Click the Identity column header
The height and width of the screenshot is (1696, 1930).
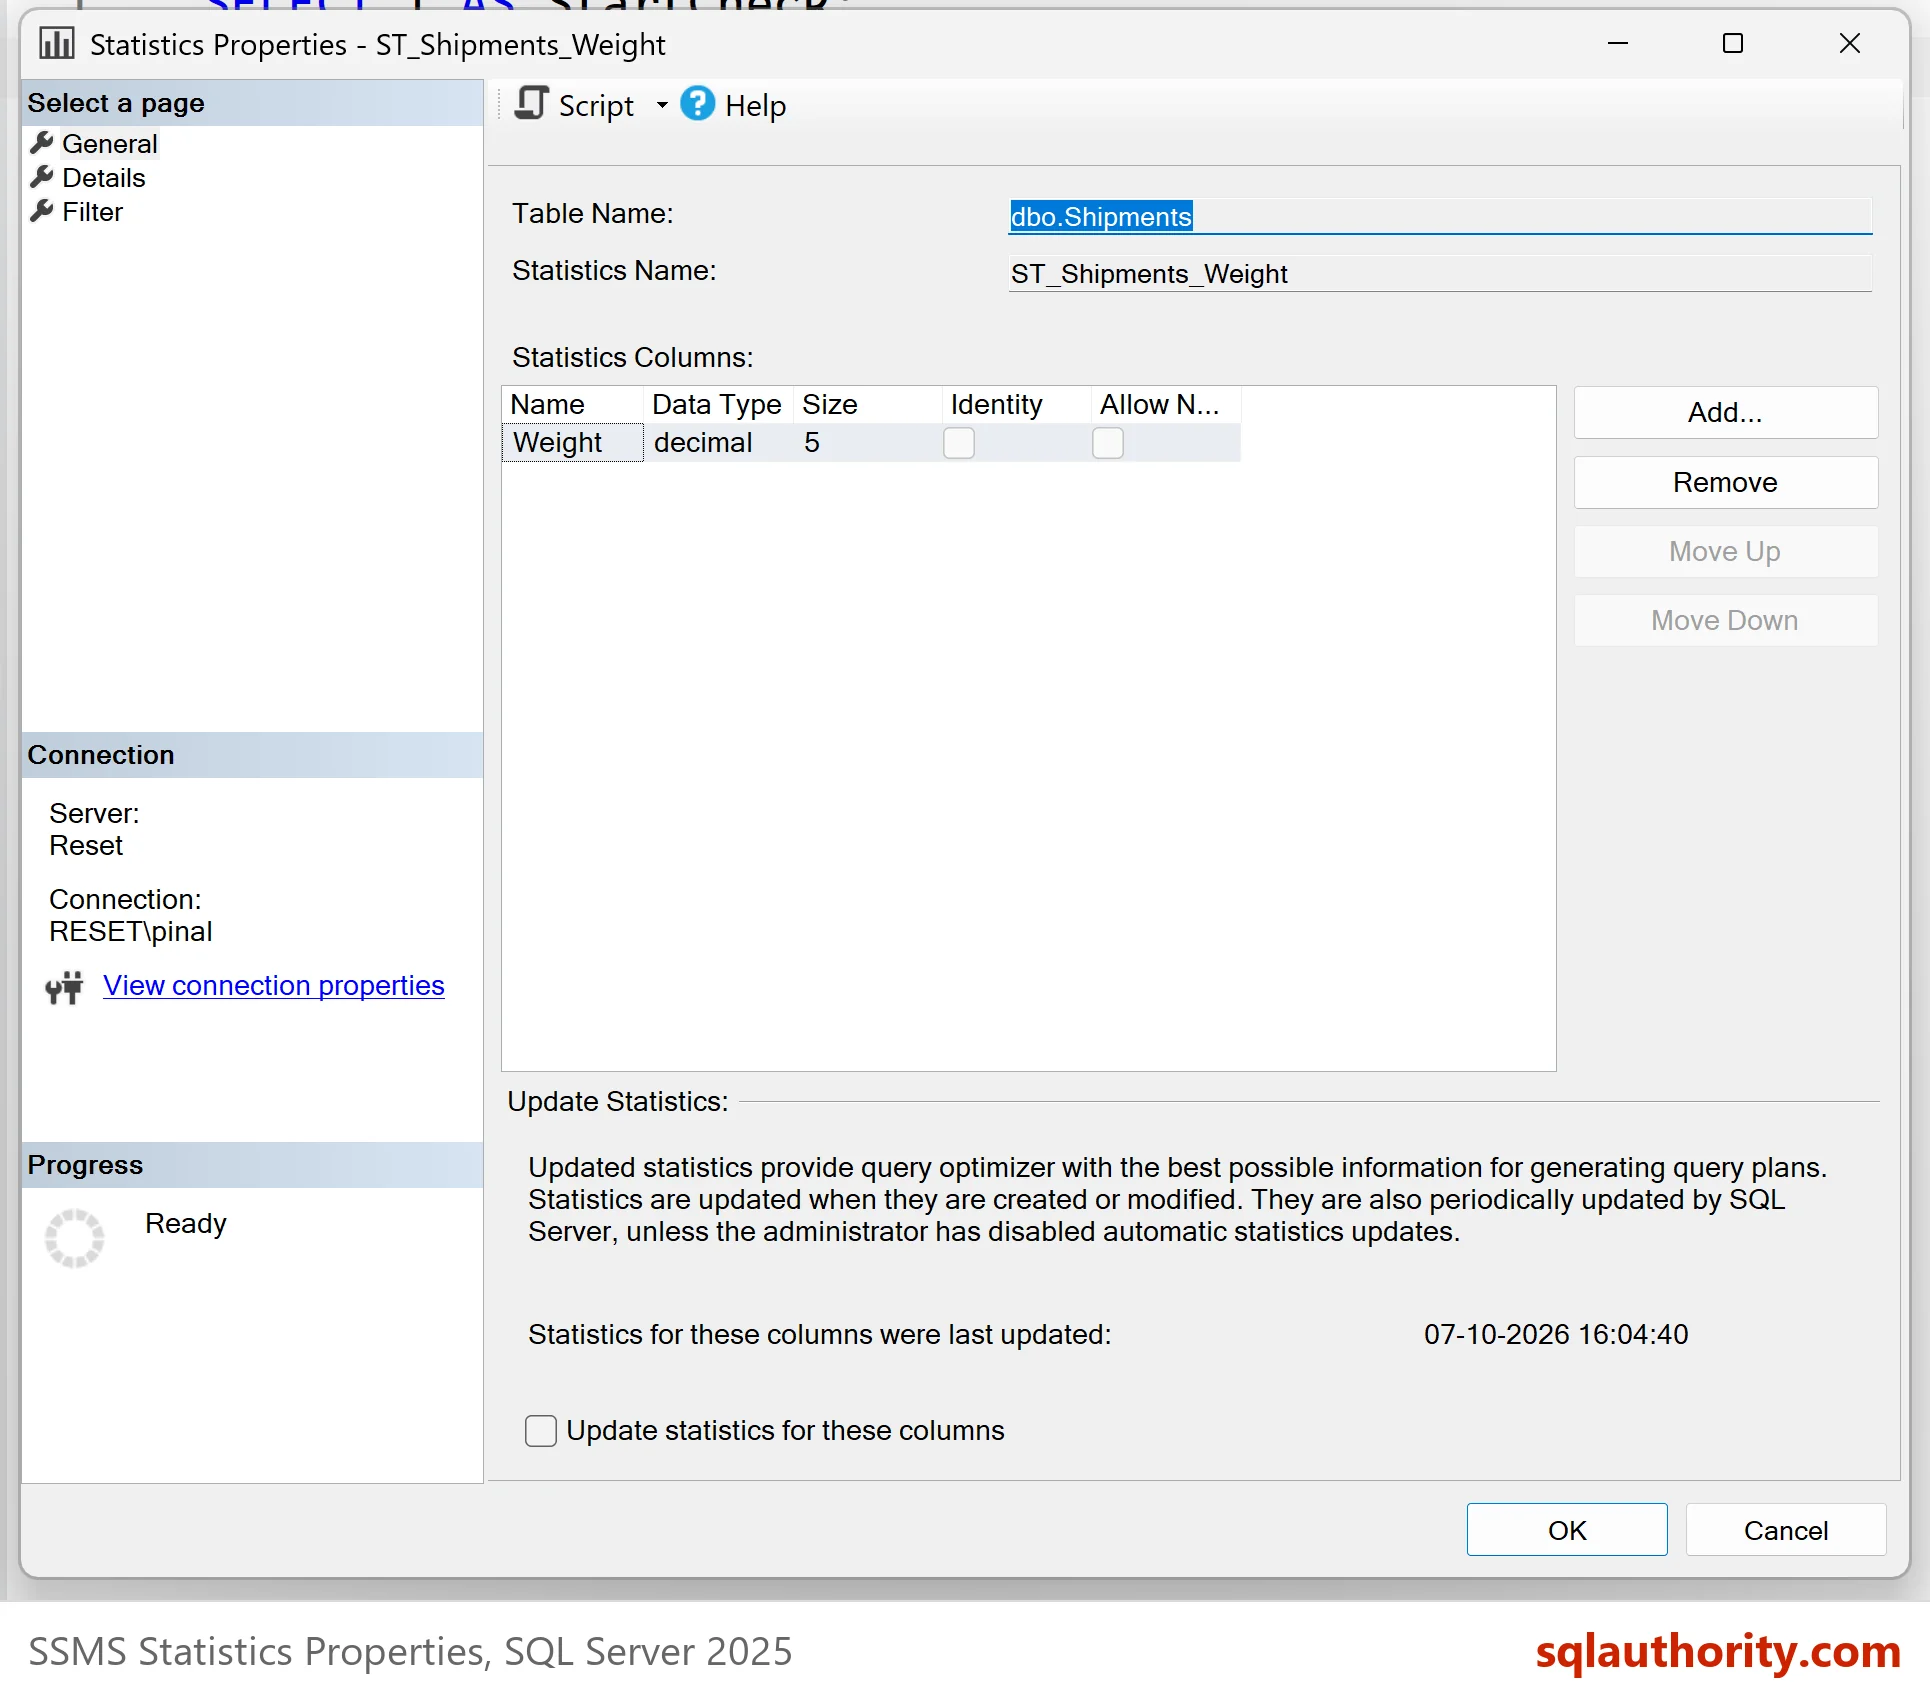tap(1017, 405)
